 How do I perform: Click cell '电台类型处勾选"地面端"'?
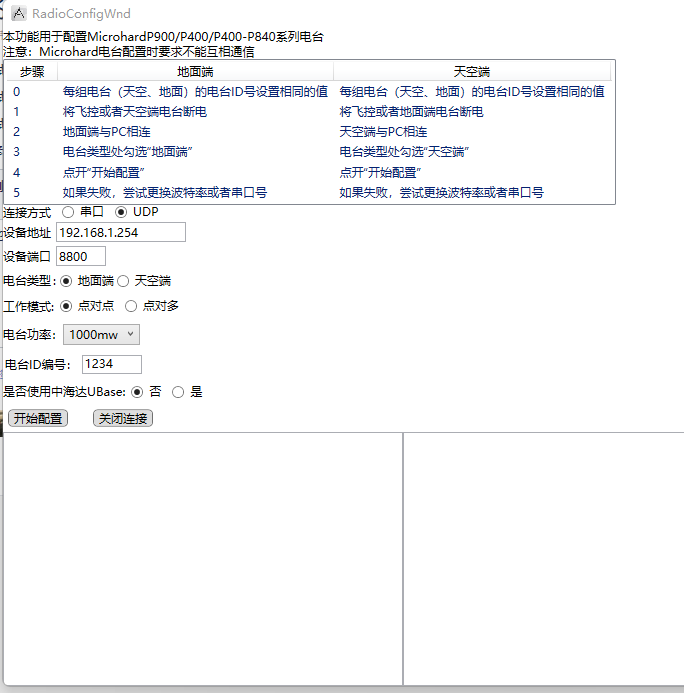click(x=127, y=152)
